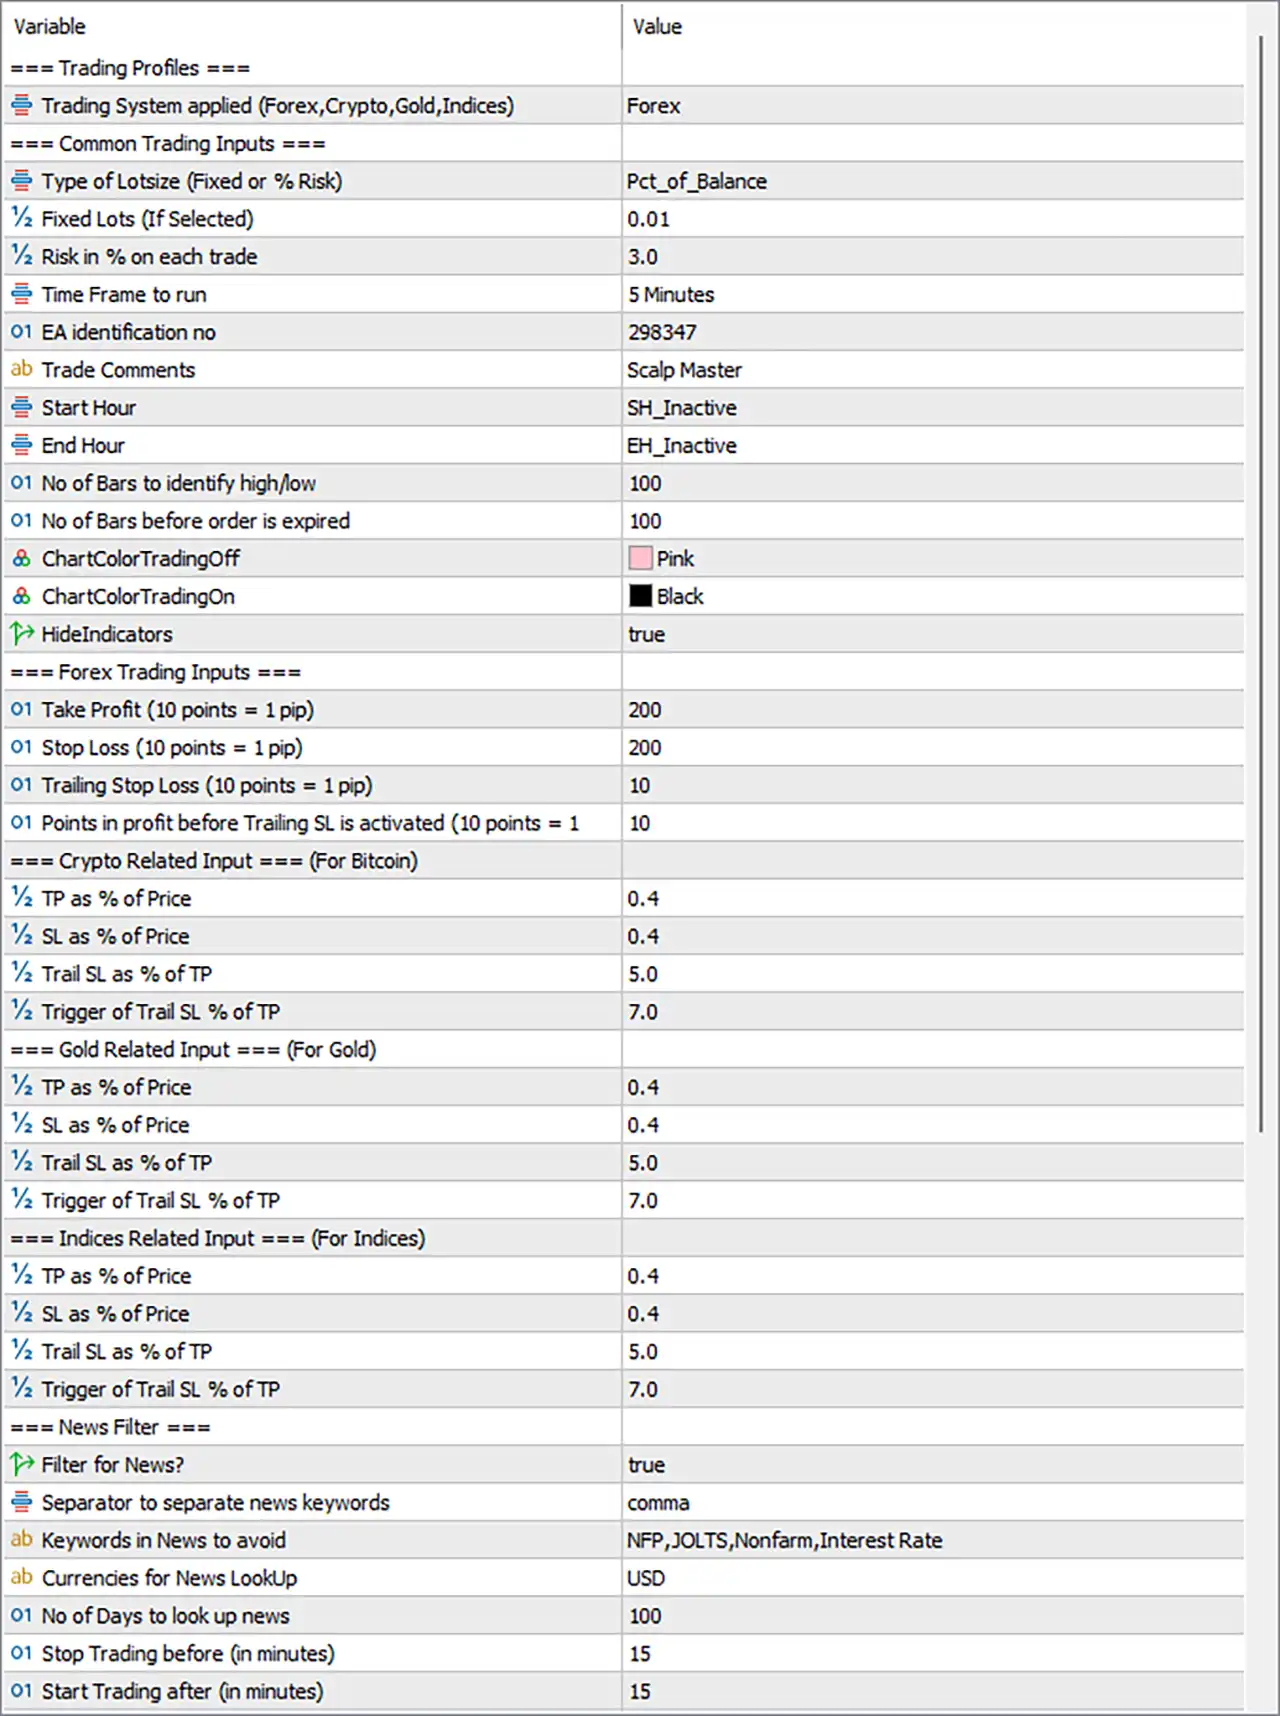
Task: Select the News Filter section row
Action: pyautogui.click(x=623, y=1427)
